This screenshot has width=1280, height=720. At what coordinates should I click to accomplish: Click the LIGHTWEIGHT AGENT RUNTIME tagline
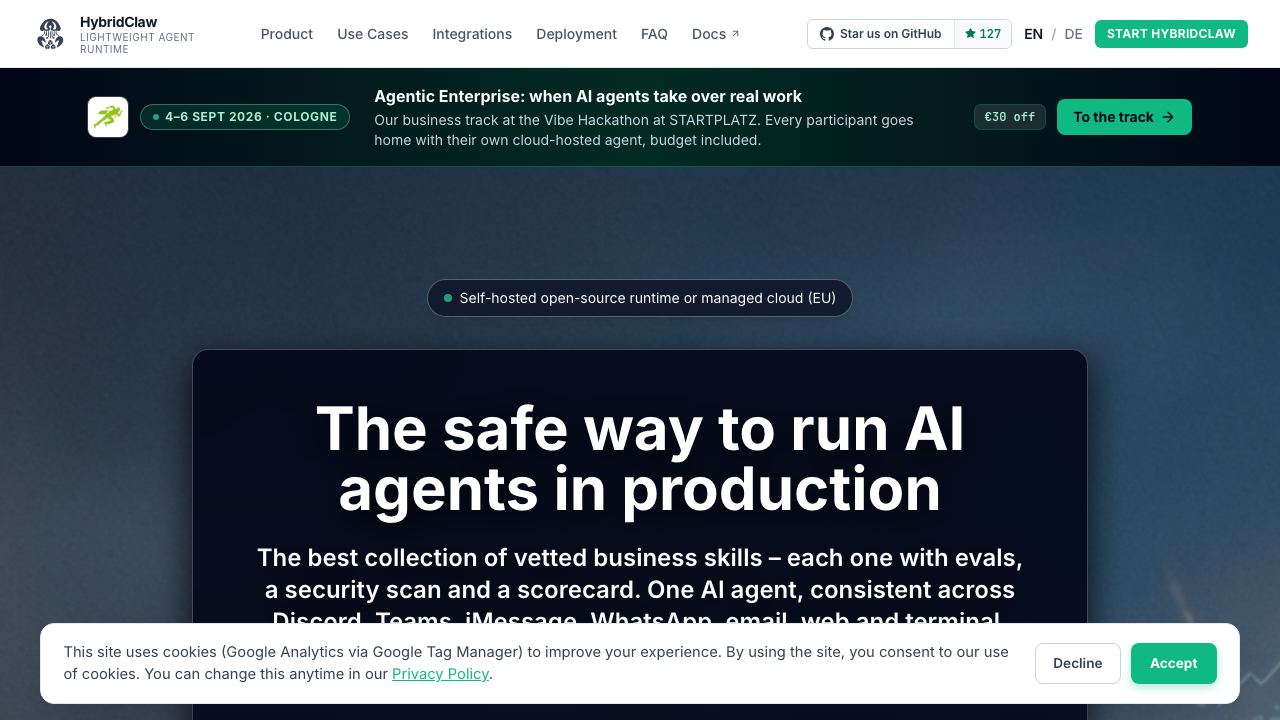137,43
